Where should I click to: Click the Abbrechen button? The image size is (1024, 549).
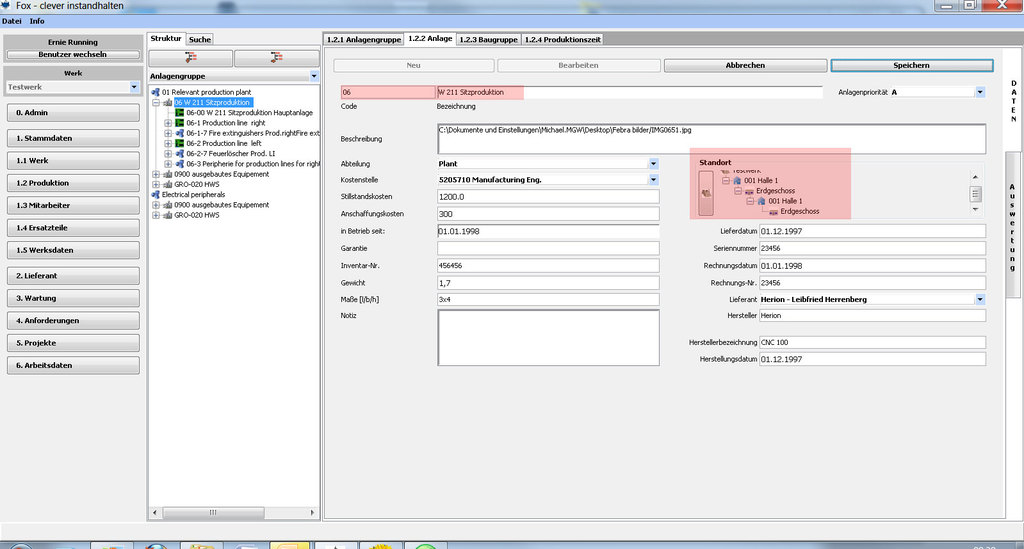(745, 65)
